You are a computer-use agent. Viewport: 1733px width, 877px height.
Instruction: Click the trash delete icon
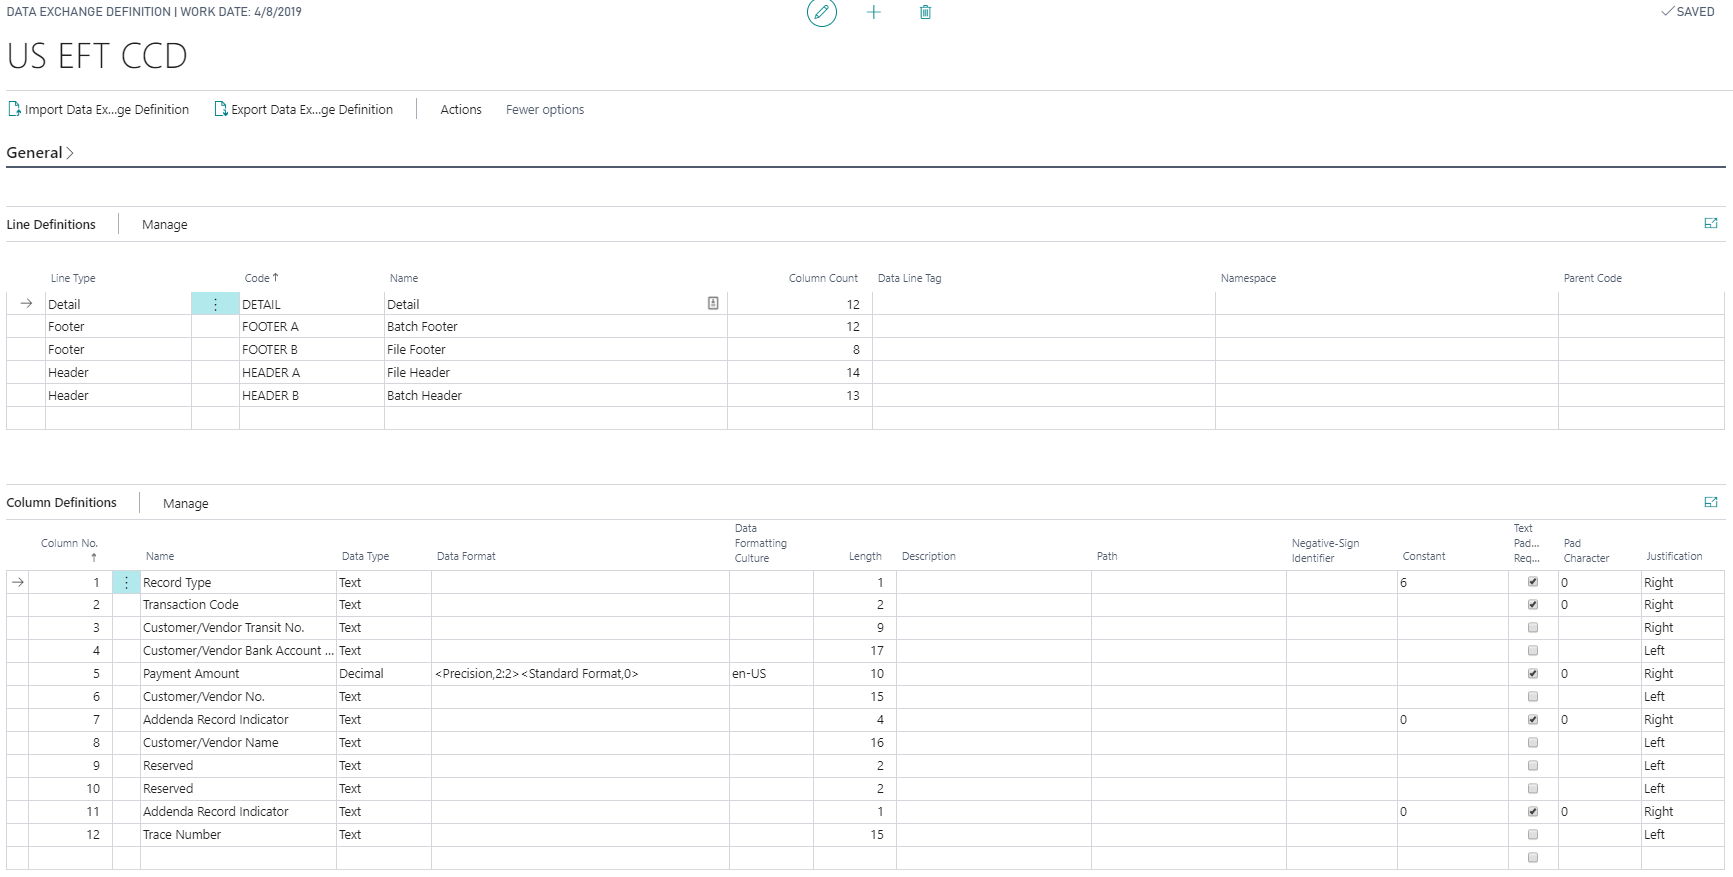pyautogui.click(x=925, y=12)
